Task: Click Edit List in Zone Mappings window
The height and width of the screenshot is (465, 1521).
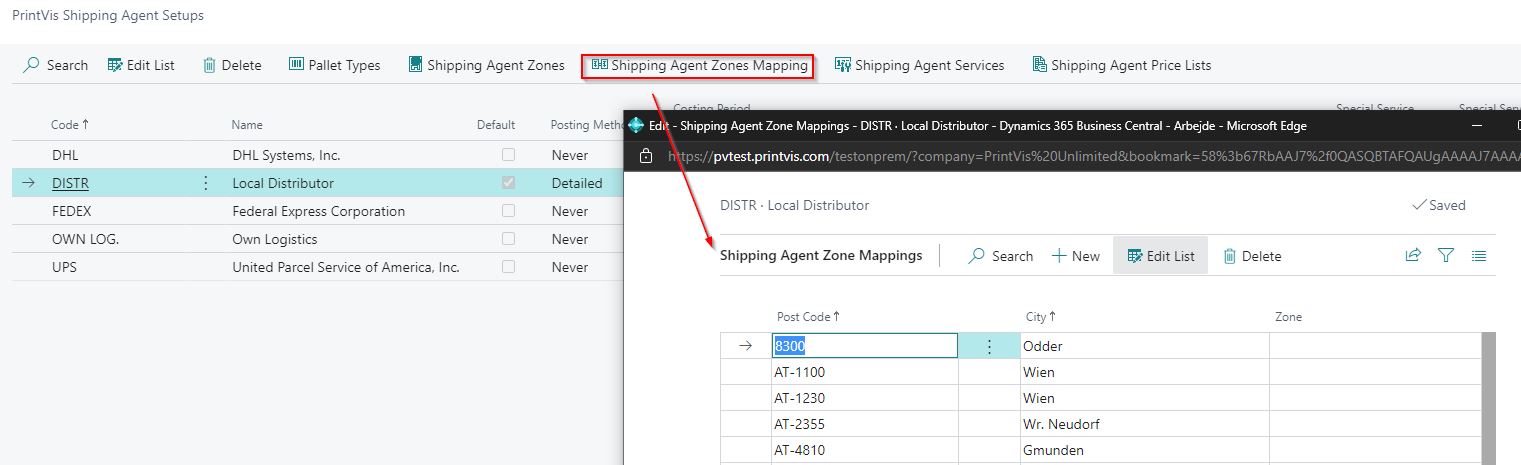Action: (x=1160, y=256)
